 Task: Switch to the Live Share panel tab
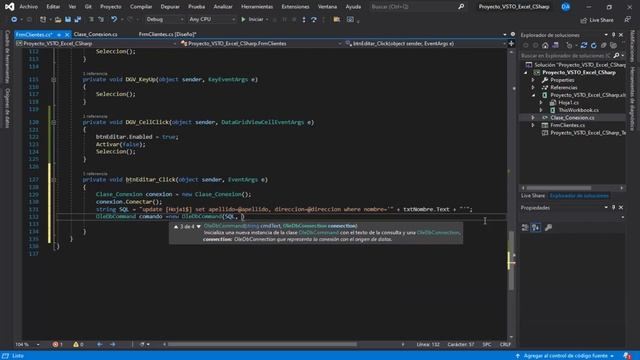(x=533, y=196)
